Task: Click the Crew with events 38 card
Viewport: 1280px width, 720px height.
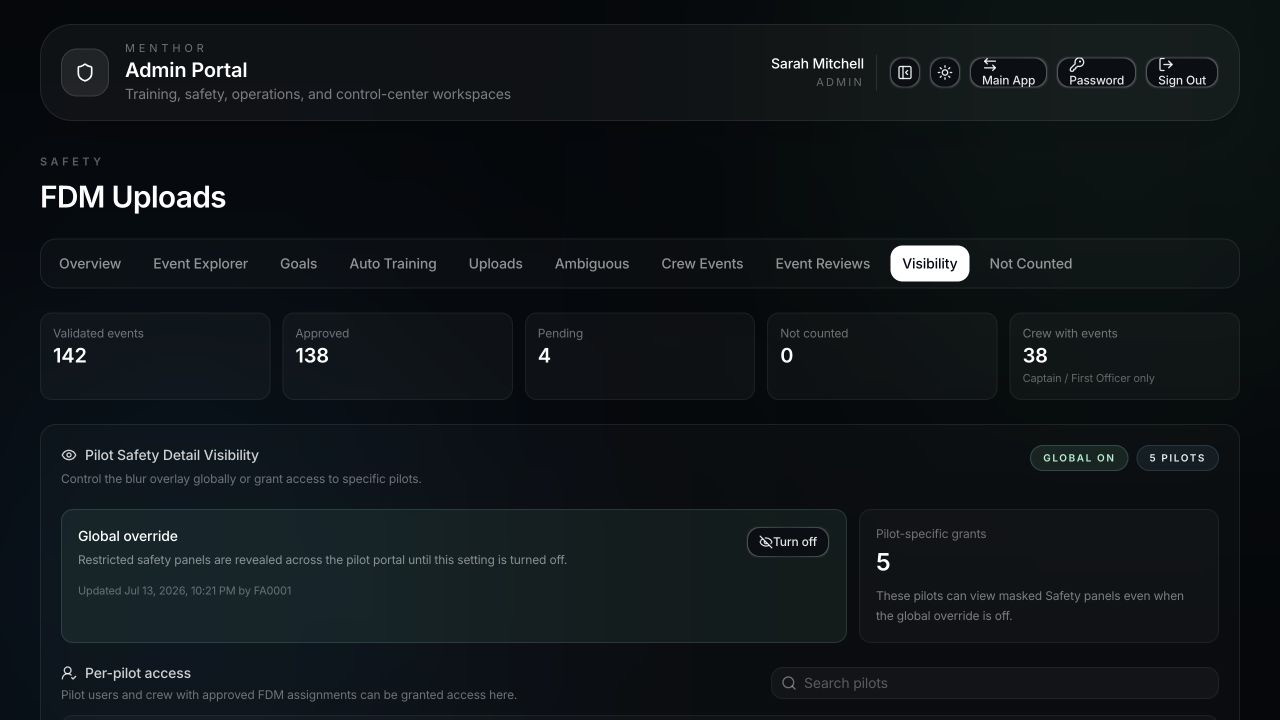Action: pos(1124,356)
